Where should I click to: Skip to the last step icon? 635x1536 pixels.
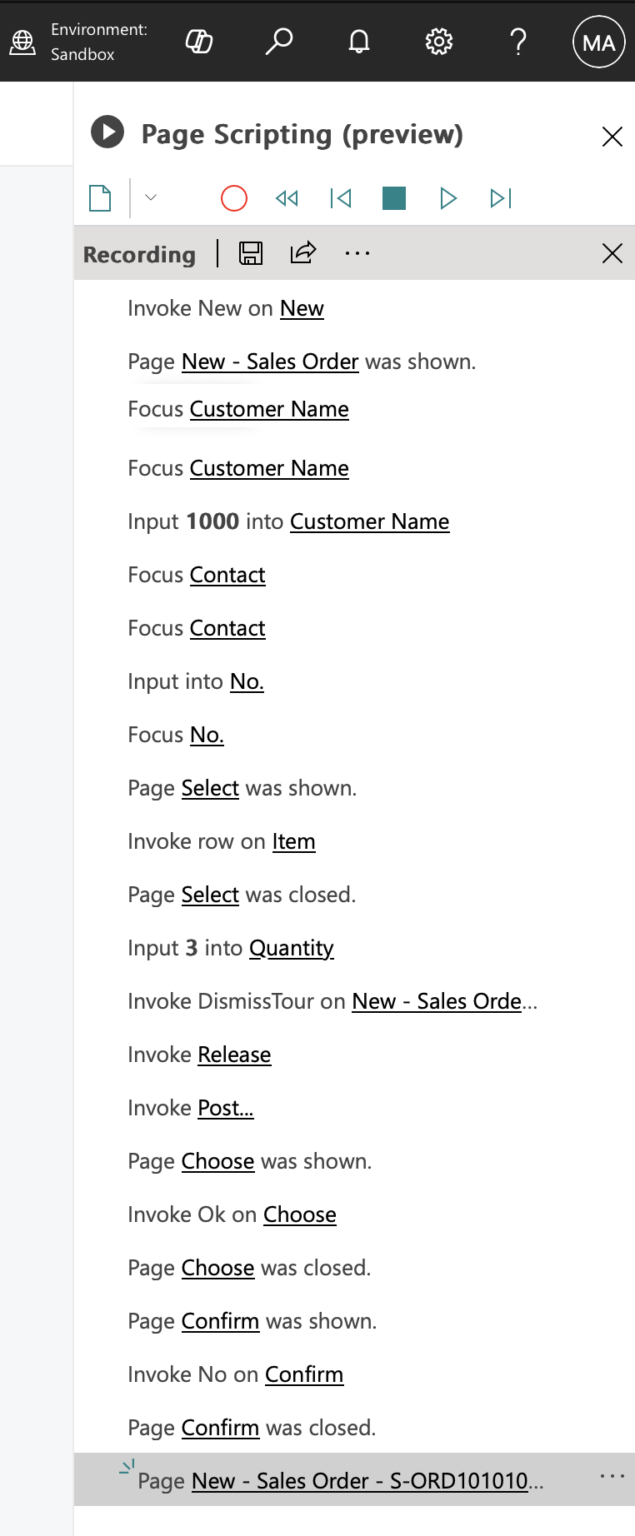point(500,198)
